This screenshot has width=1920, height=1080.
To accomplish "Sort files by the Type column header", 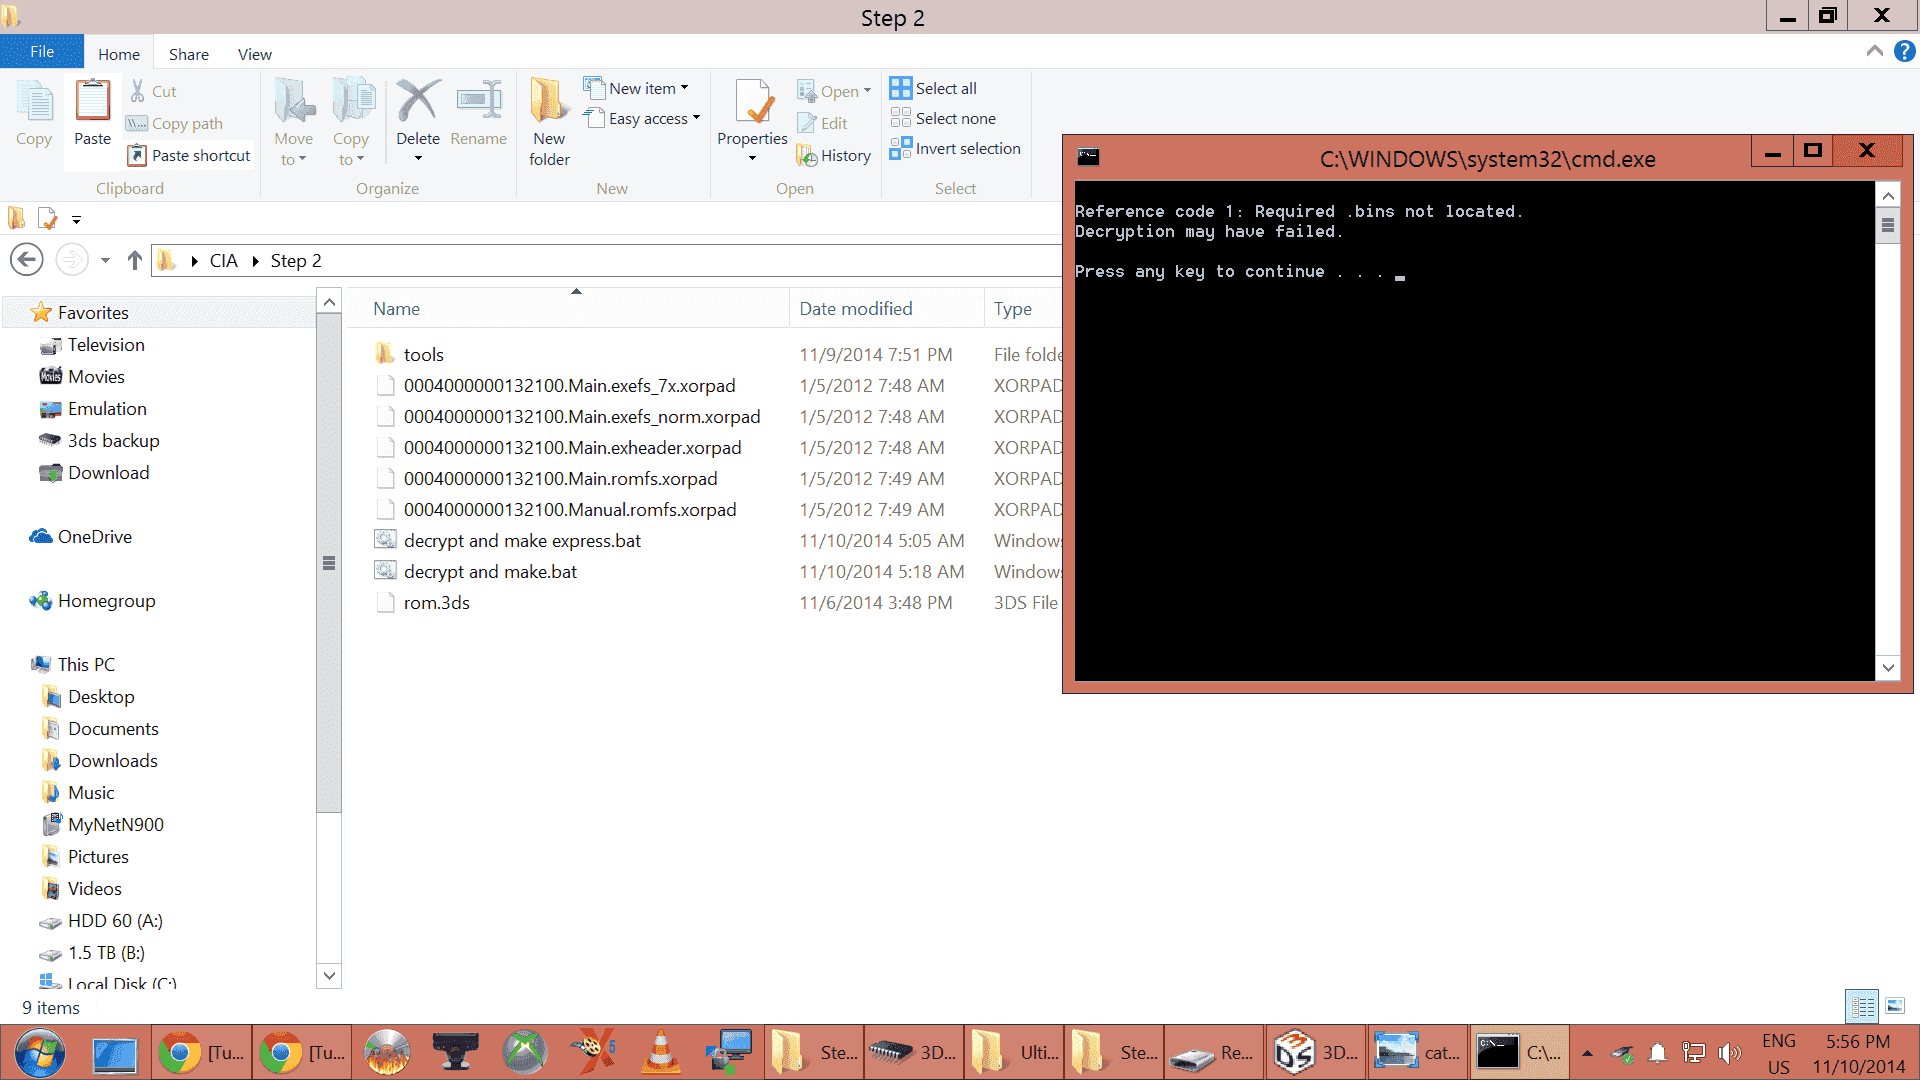I will pos(1023,309).
